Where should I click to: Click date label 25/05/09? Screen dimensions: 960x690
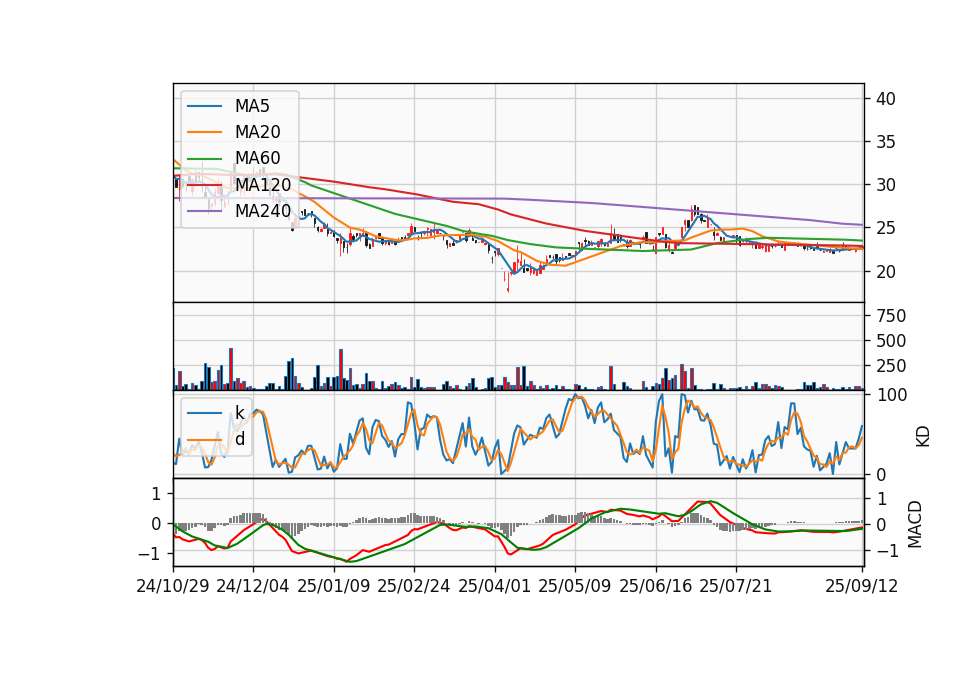click(x=575, y=586)
